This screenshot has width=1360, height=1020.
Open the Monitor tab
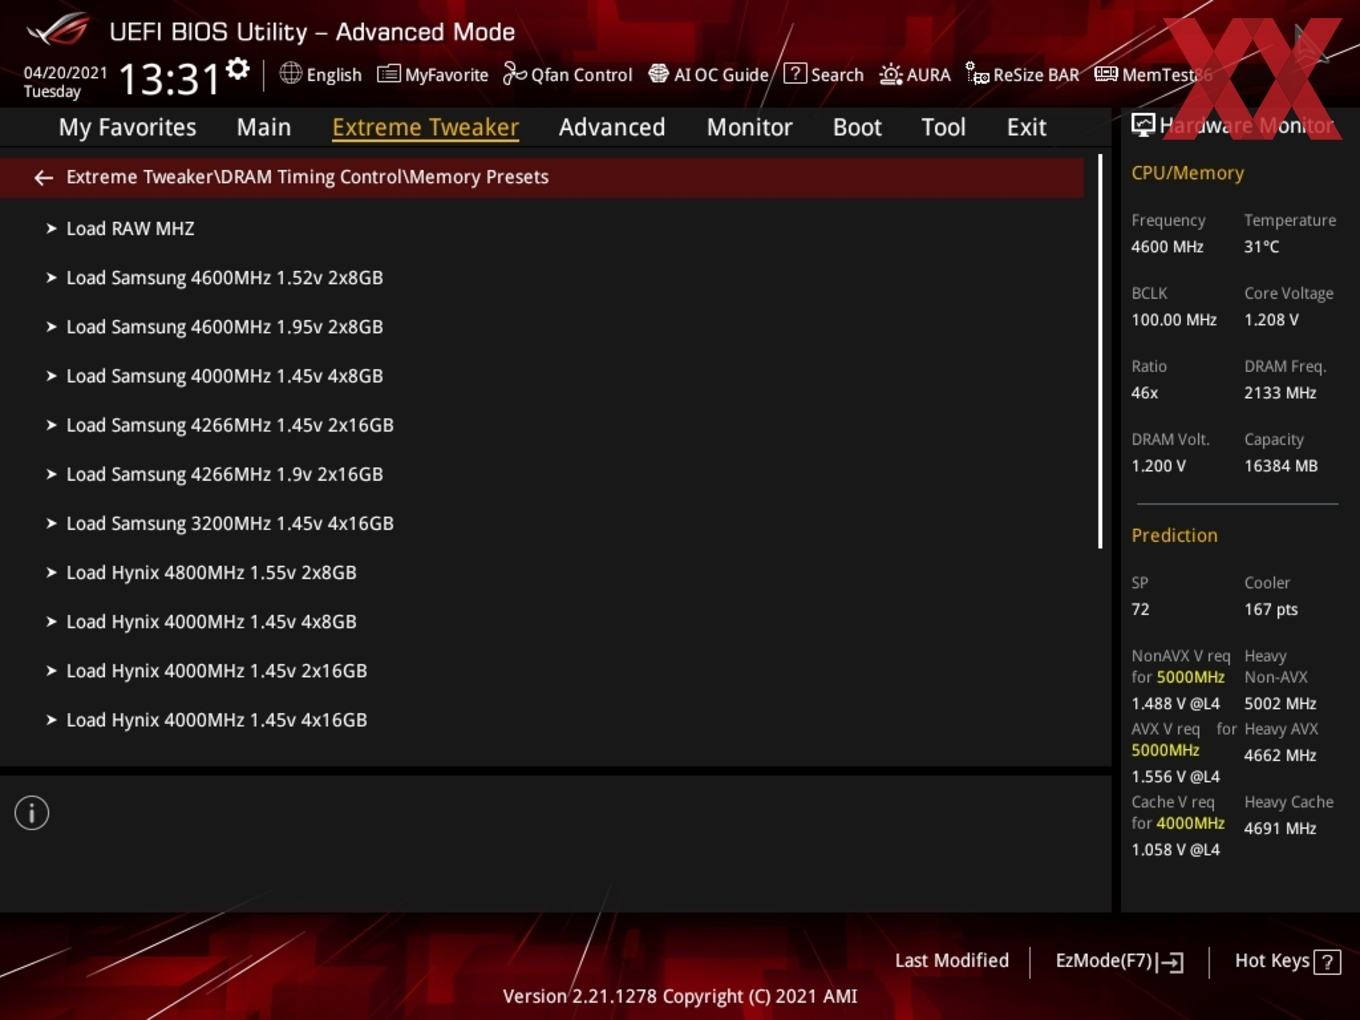(x=750, y=127)
